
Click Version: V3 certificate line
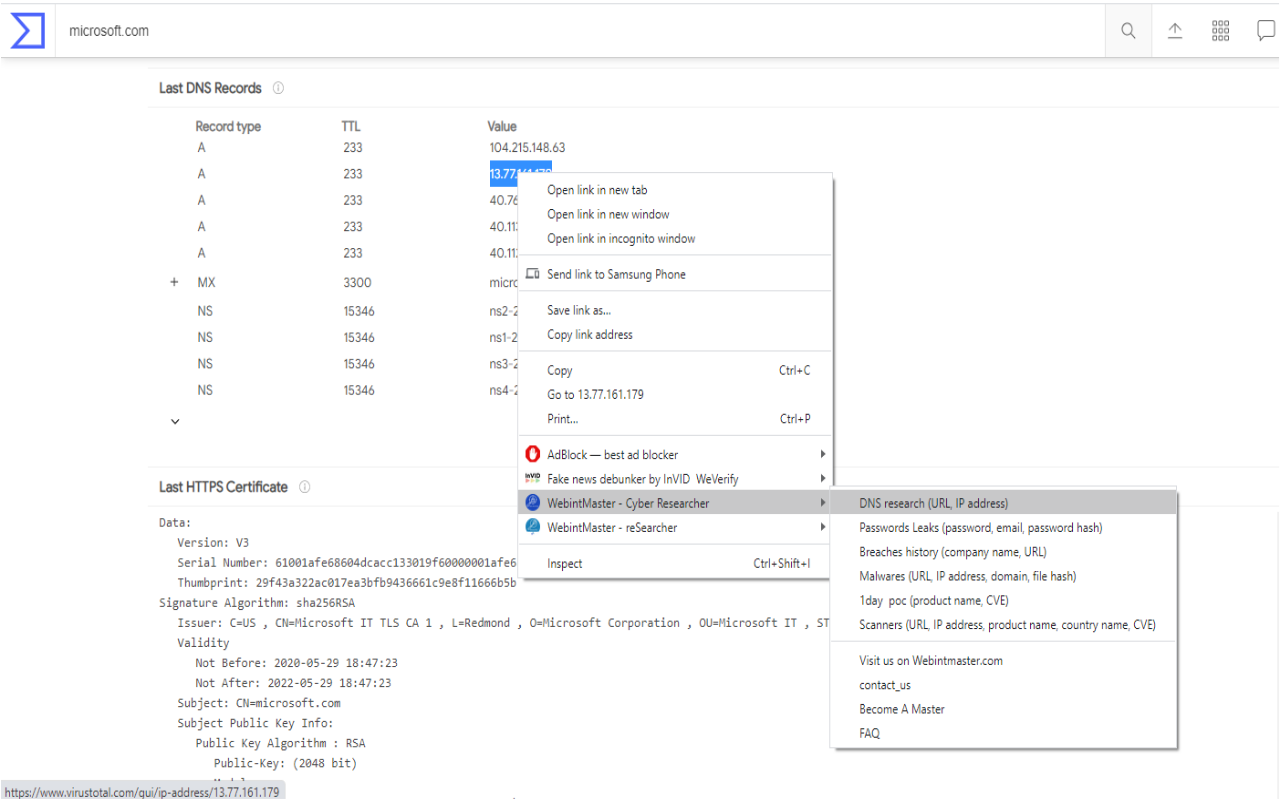pos(213,543)
